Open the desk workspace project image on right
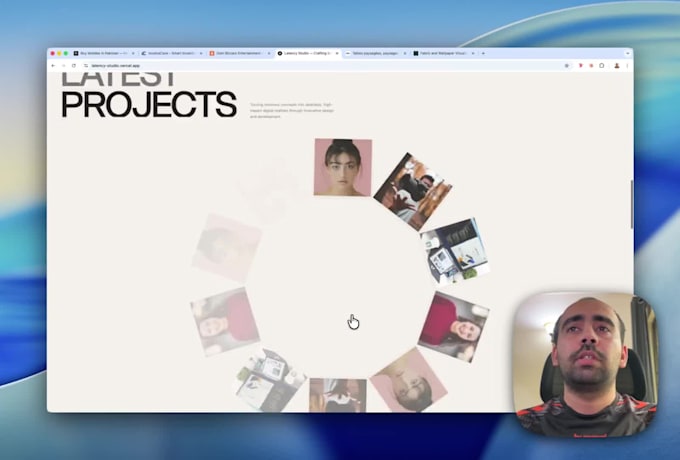This screenshot has height=460, width=680. (x=455, y=251)
